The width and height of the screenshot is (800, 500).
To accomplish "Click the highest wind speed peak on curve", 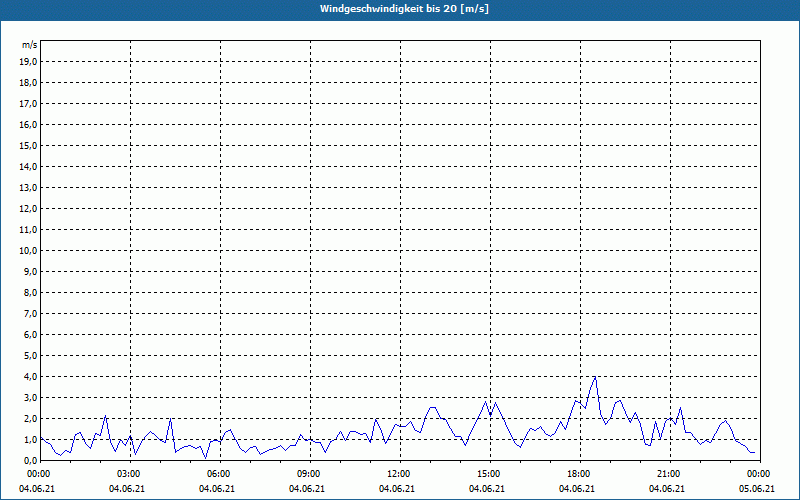I will (595, 377).
